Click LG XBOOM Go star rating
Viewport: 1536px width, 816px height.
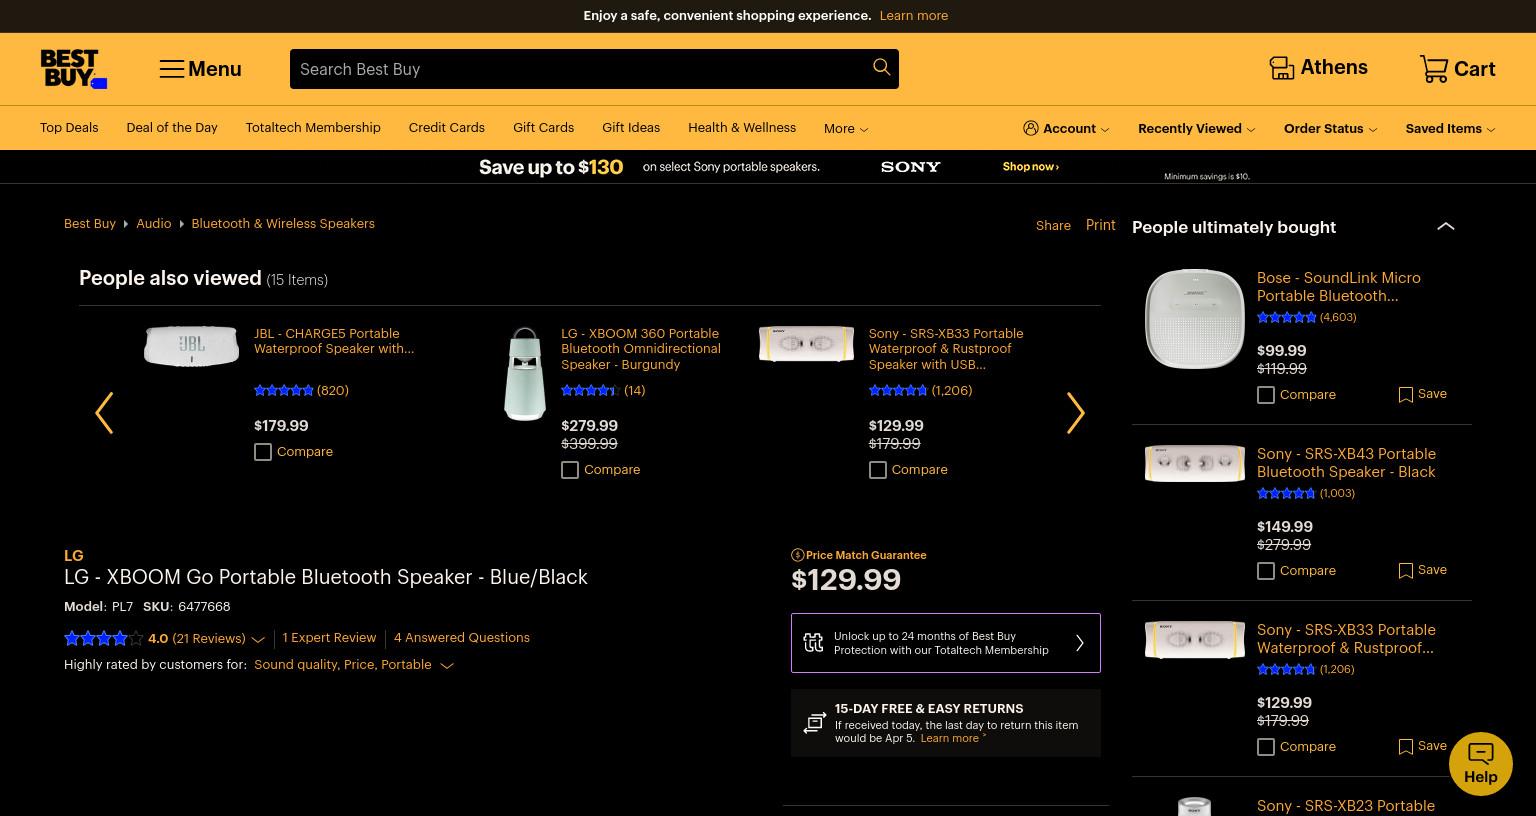point(103,638)
